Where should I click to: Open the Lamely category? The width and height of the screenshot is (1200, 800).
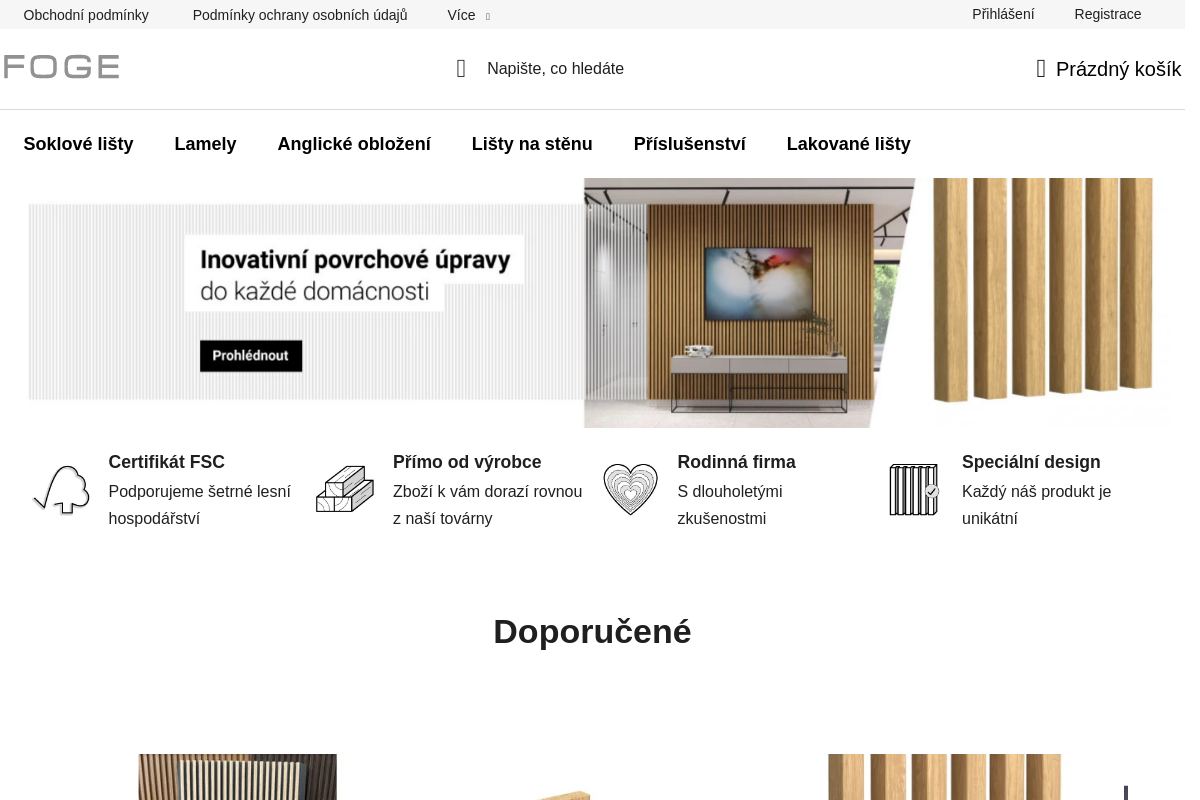205,144
